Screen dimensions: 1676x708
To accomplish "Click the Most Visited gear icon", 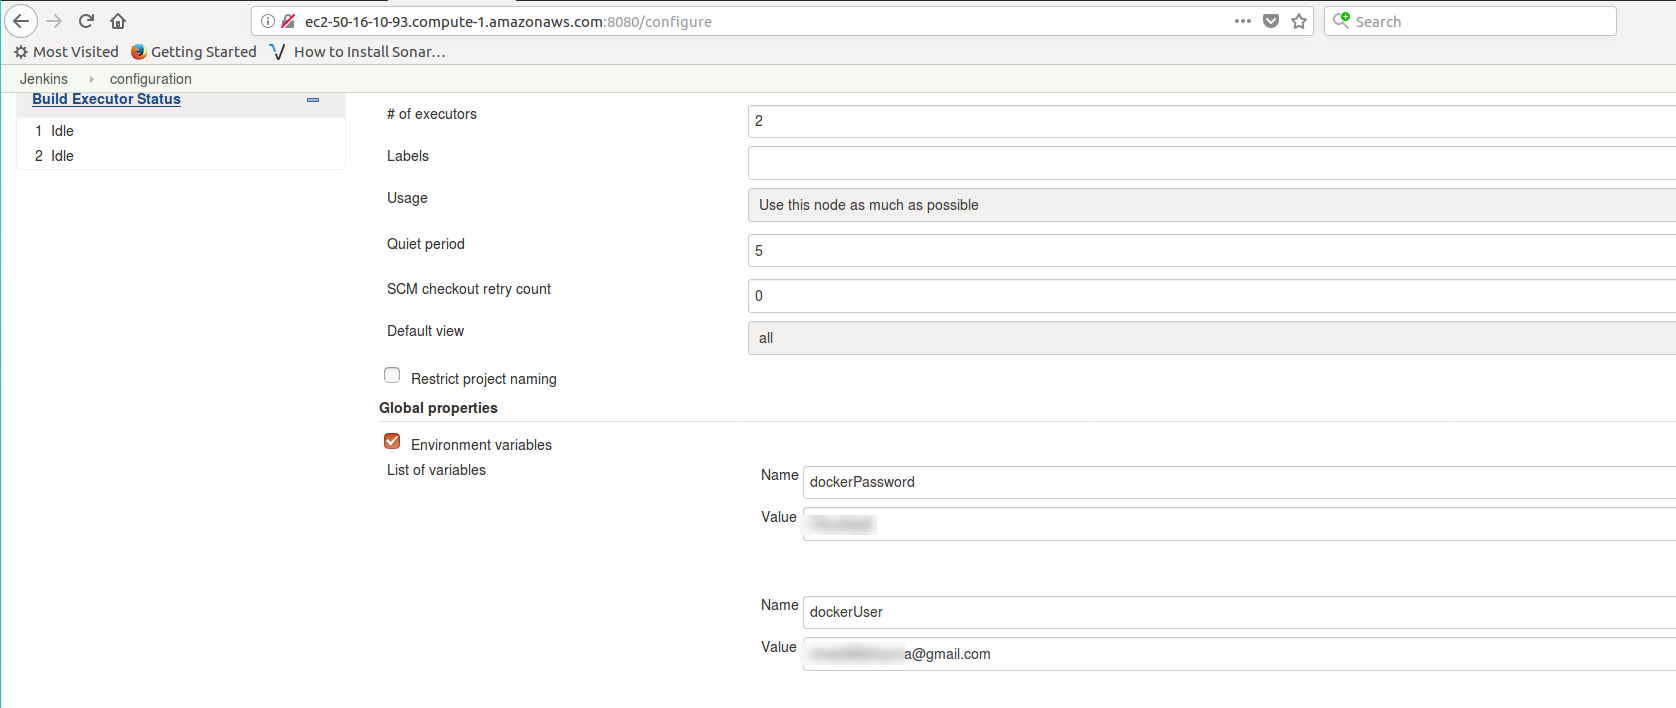I will pyautogui.click(x=21, y=52).
